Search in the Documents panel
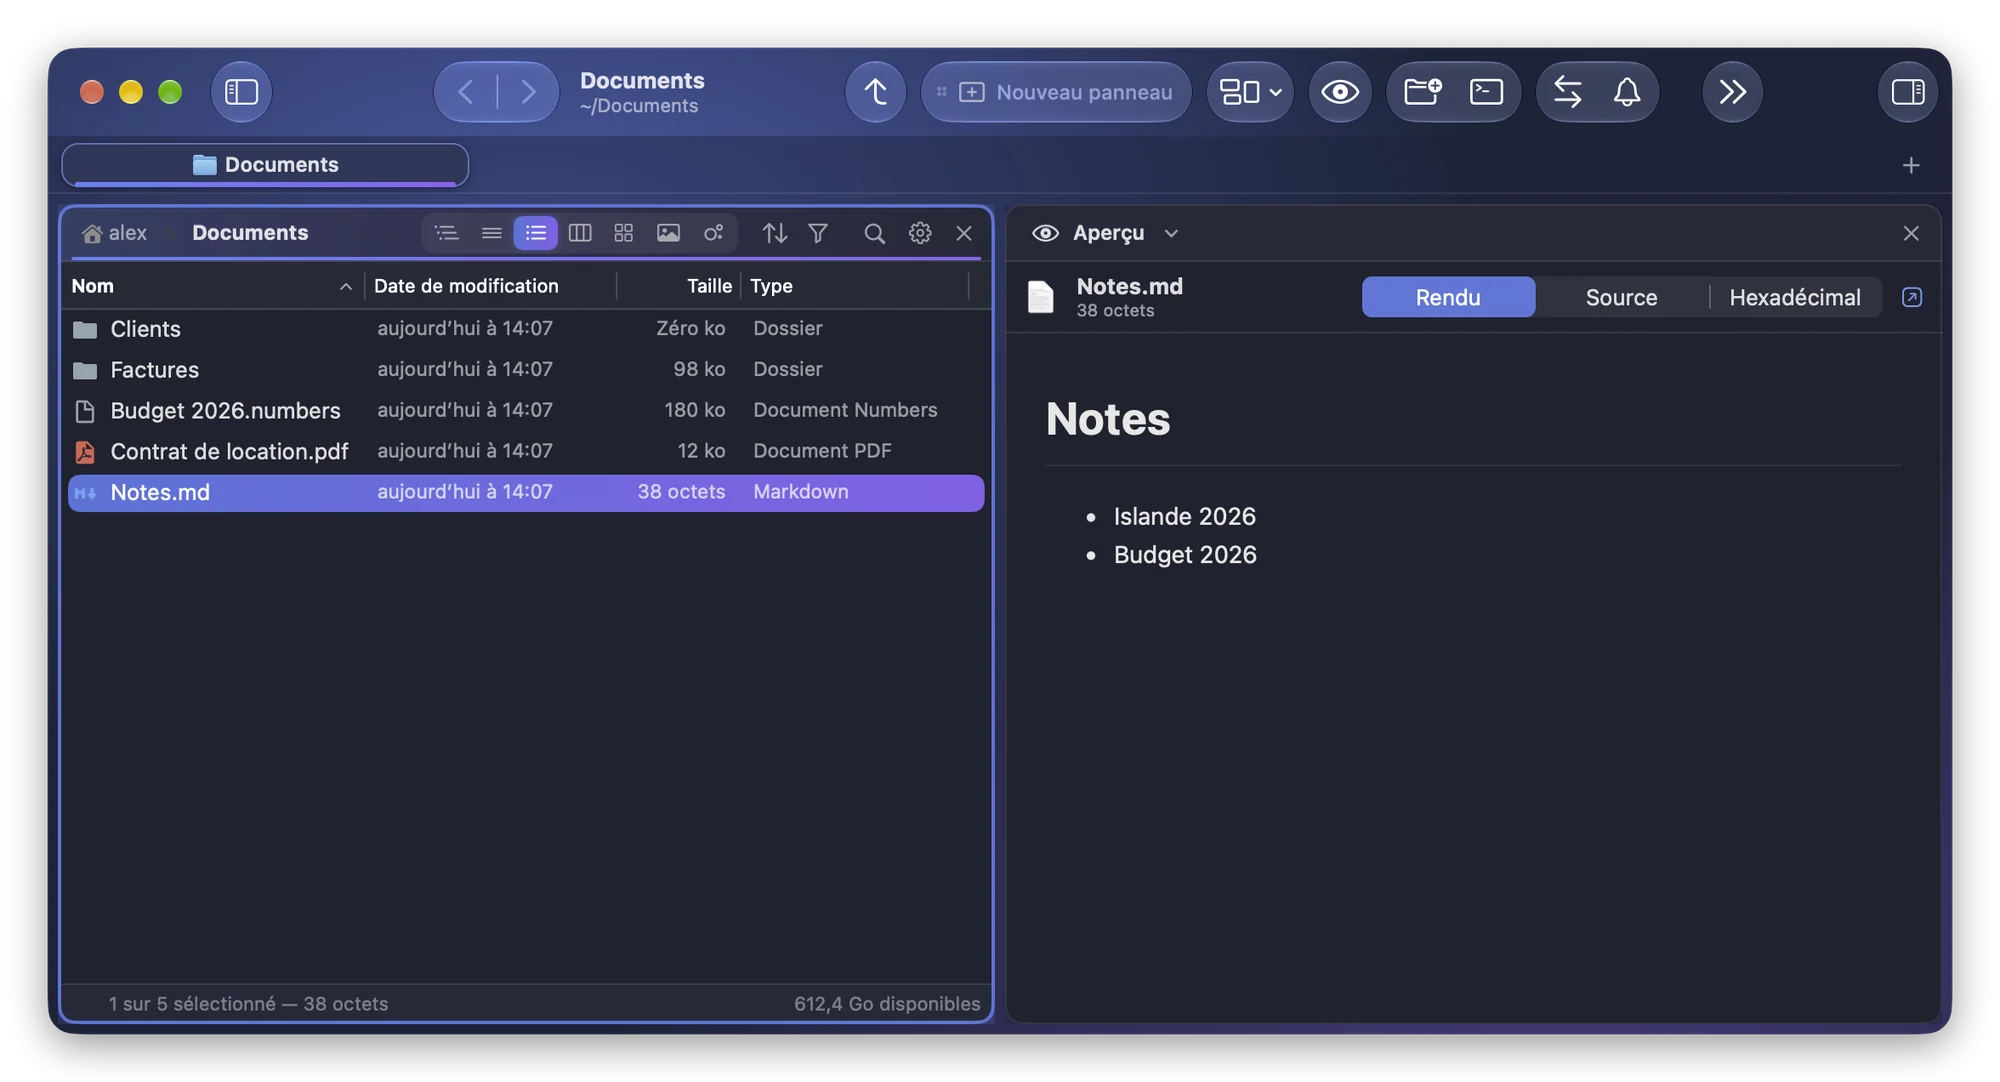This screenshot has width=2000, height=1082. tap(874, 233)
